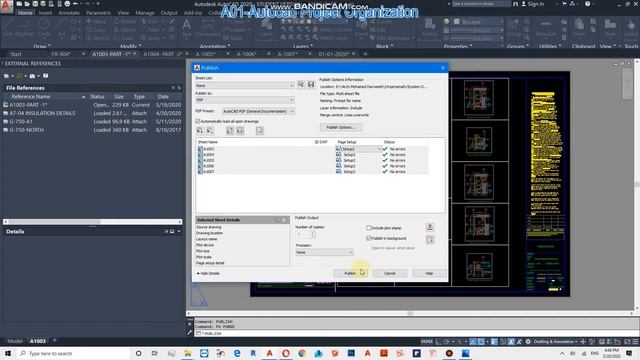The image size is (640, 360).
Task: Open the Annotate ribbon tab
Action: [69, 13]
